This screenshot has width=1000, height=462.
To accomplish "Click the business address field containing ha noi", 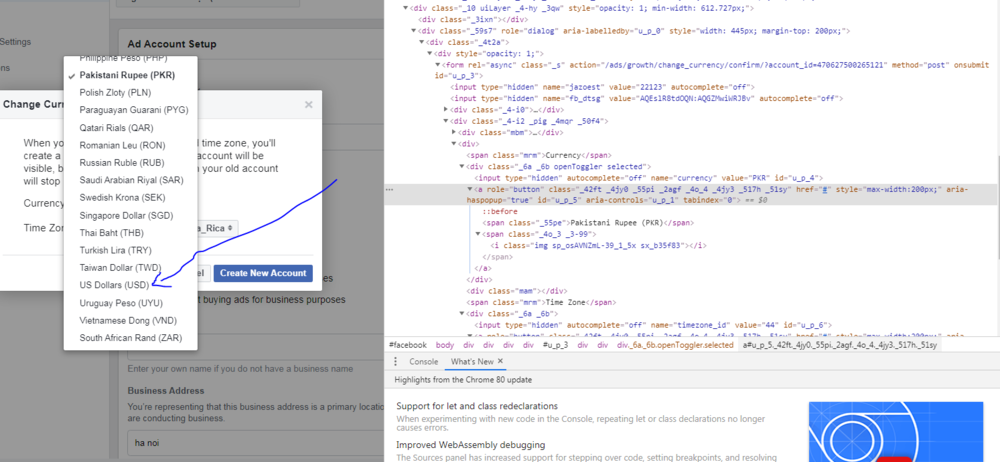I will 255,442.
